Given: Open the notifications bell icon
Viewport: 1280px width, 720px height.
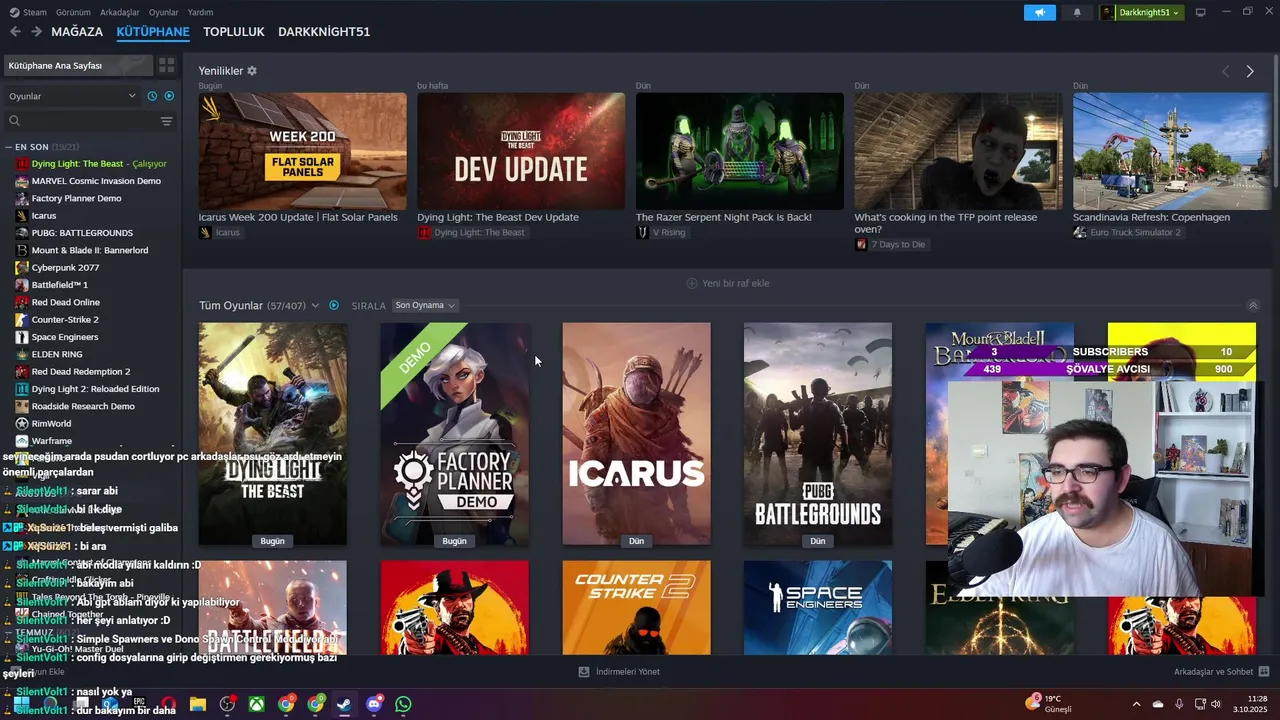Looking at the screenshot, I should pos(1077,12).
